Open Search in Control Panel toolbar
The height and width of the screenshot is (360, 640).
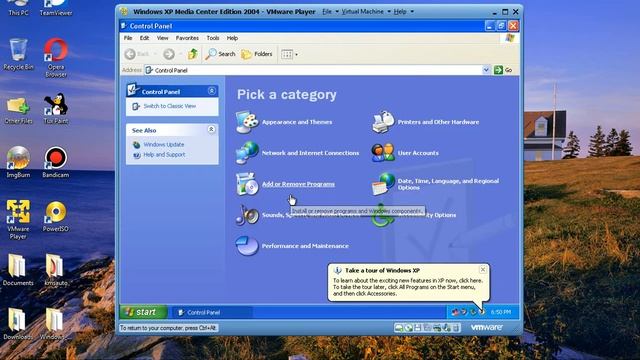pyautogui.click(x=220, y=54)
